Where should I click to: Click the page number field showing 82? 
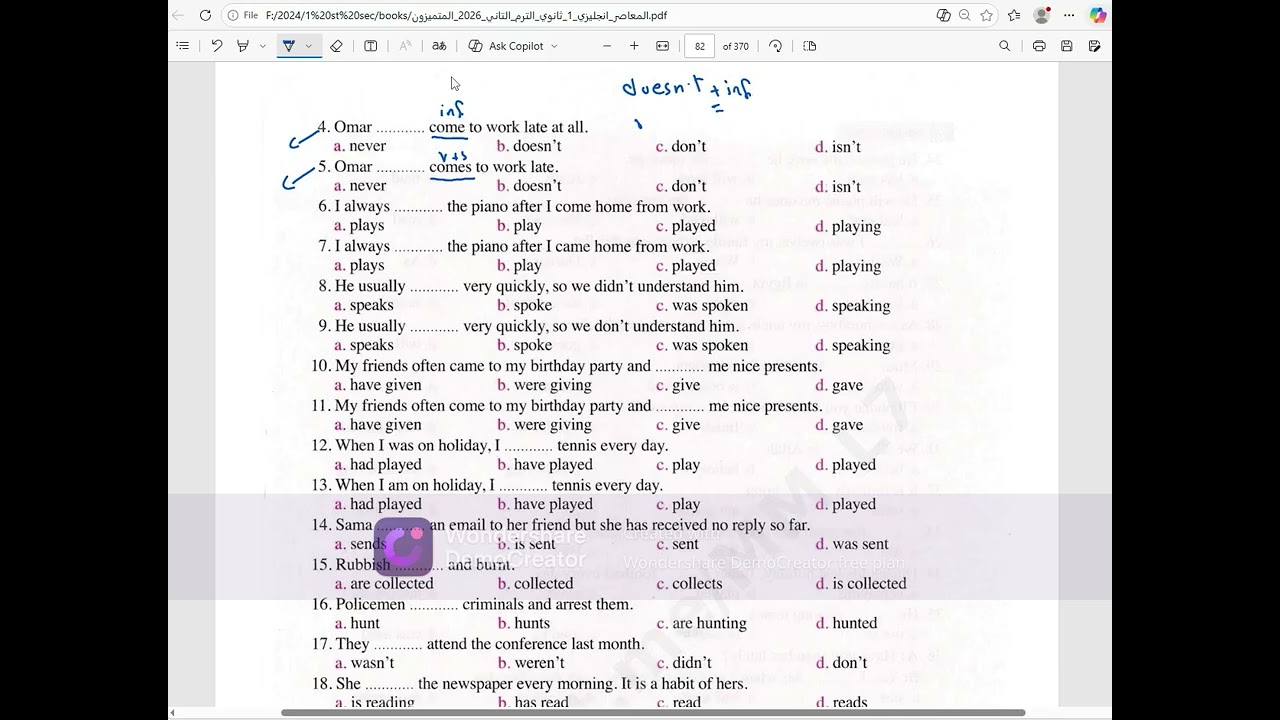pos(699,46)
